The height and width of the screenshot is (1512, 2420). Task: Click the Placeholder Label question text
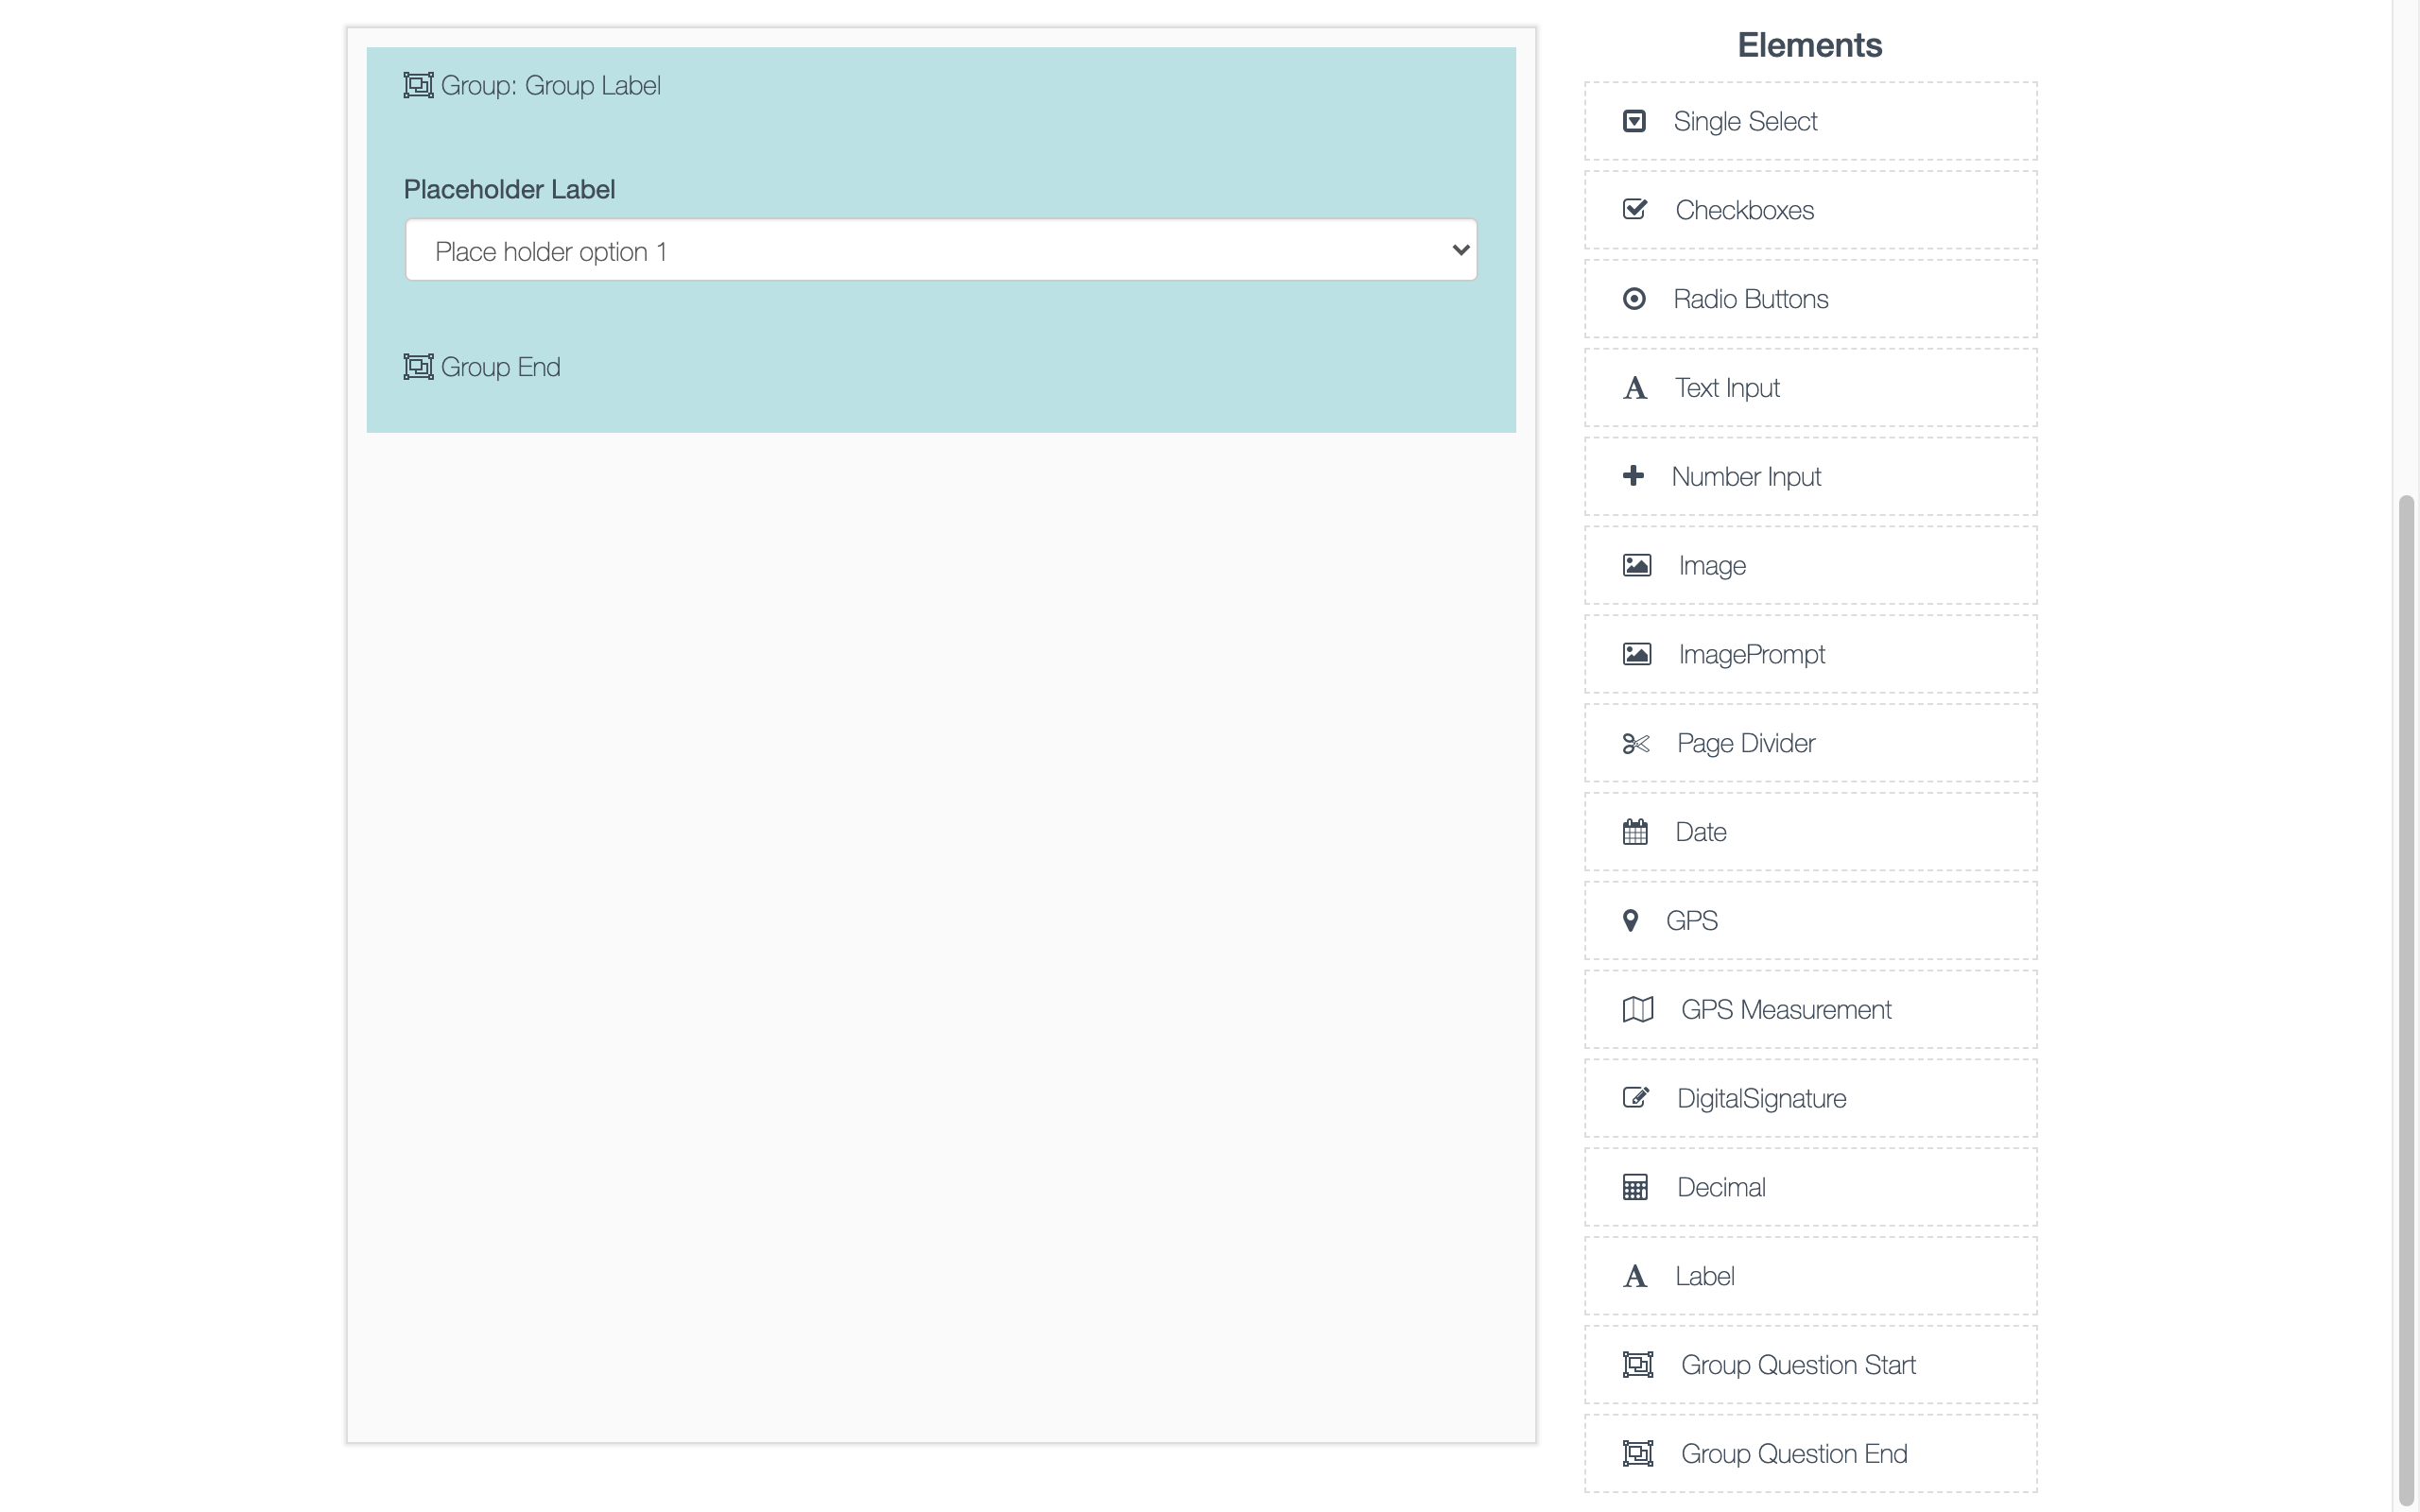[509, 190]
